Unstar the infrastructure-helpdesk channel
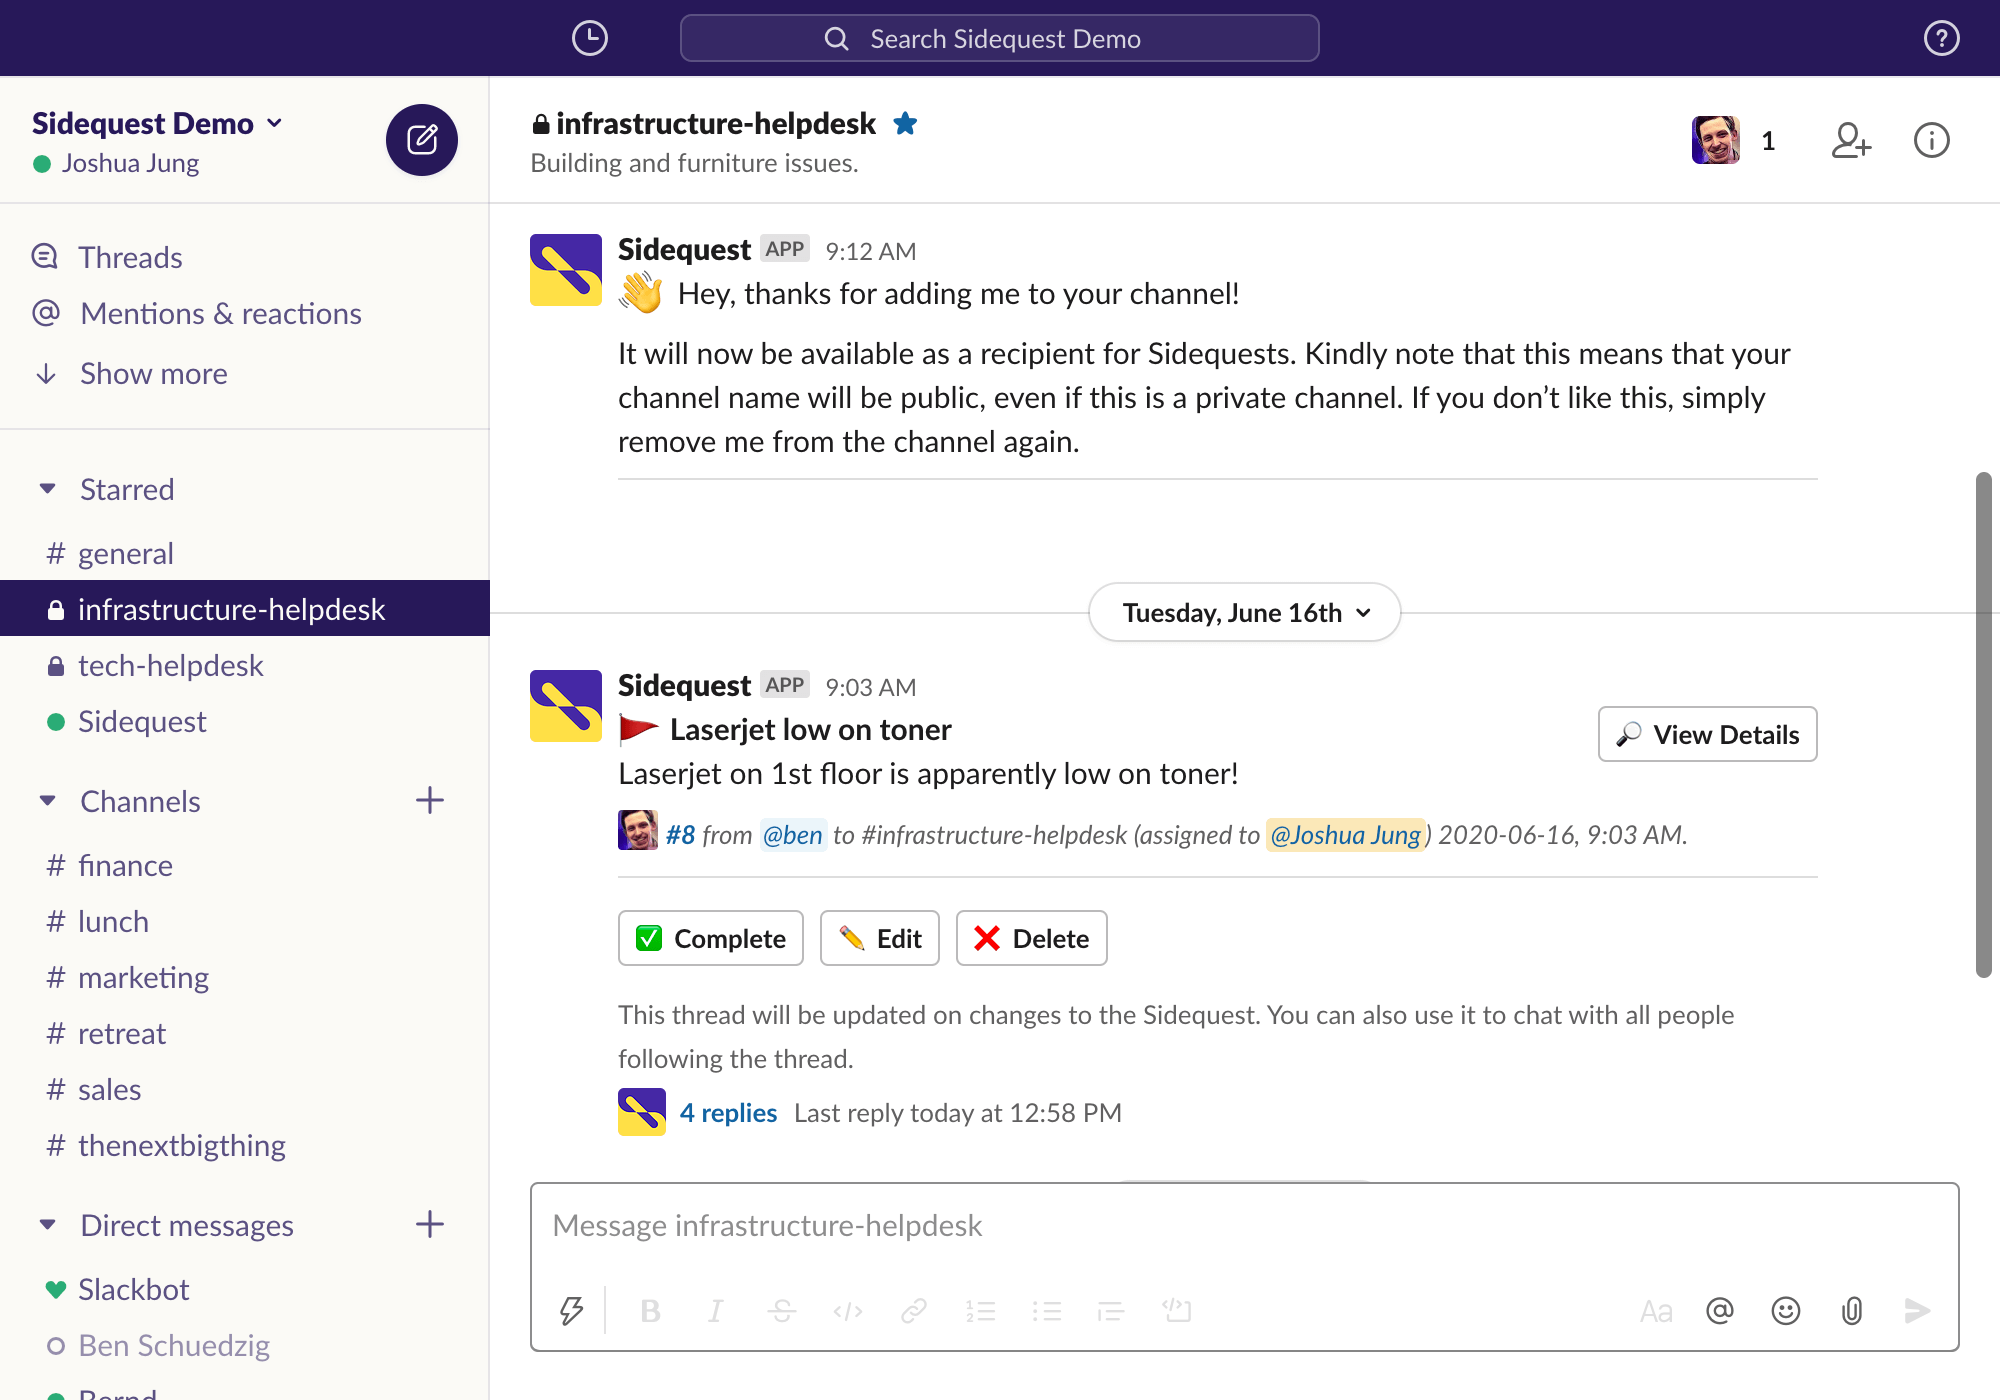Viewport: 2000px width, 1400px height. coord(905,123)
